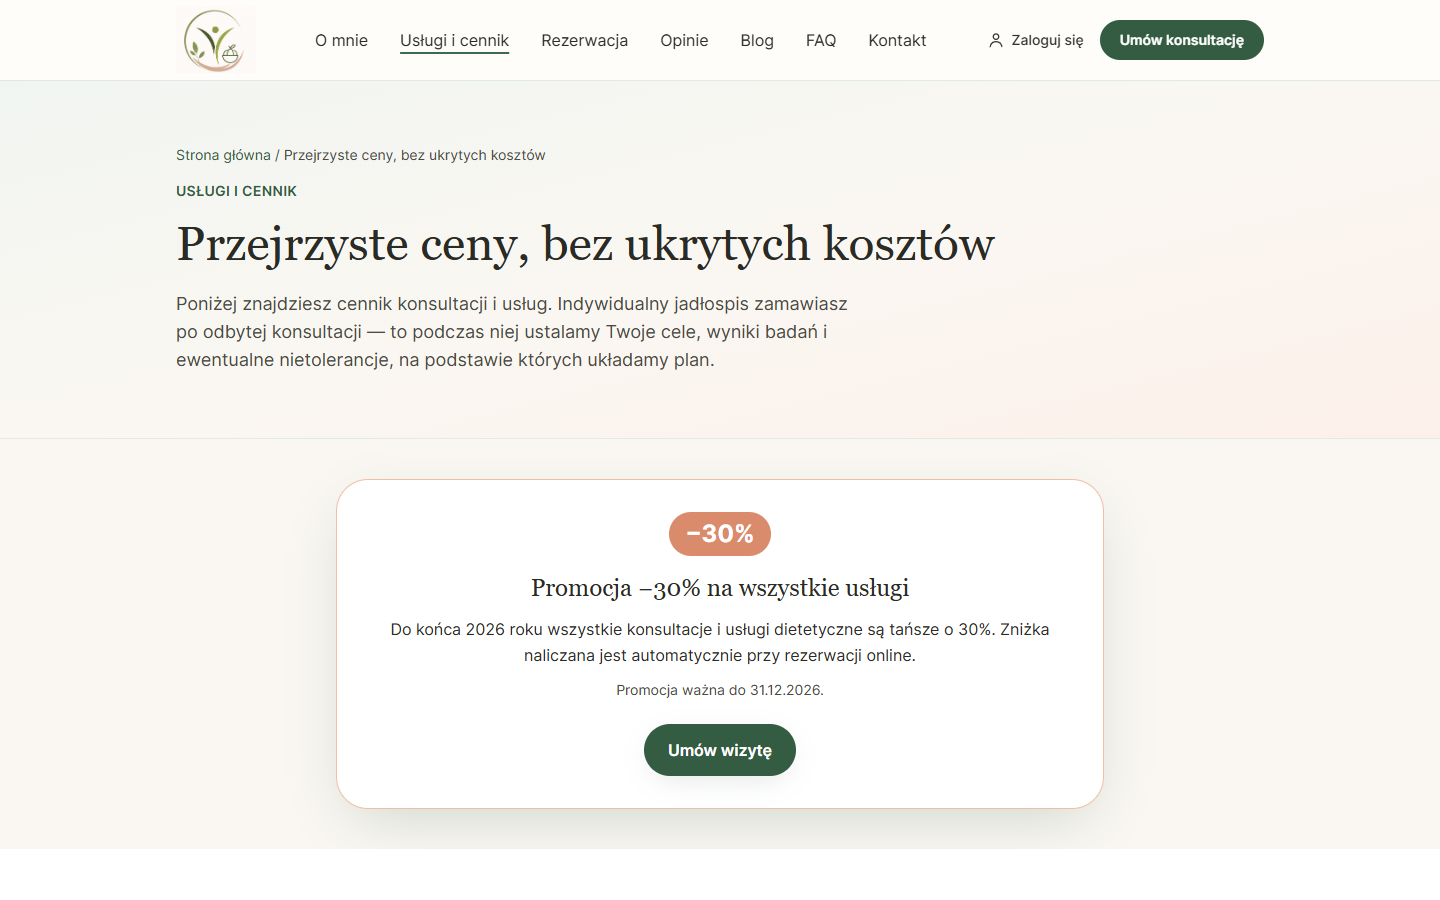
Task: Open the Blog section
Action: [x=757, y=40]
